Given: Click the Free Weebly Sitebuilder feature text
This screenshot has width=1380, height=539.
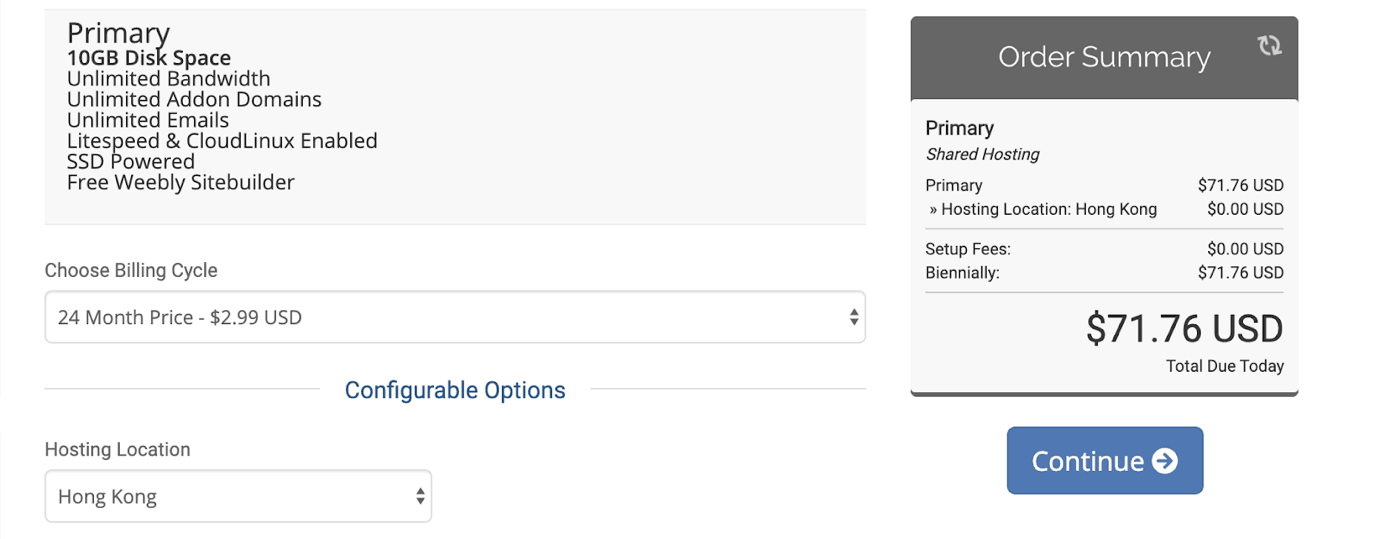Looking at the screenshot, I should pos(181,182).
